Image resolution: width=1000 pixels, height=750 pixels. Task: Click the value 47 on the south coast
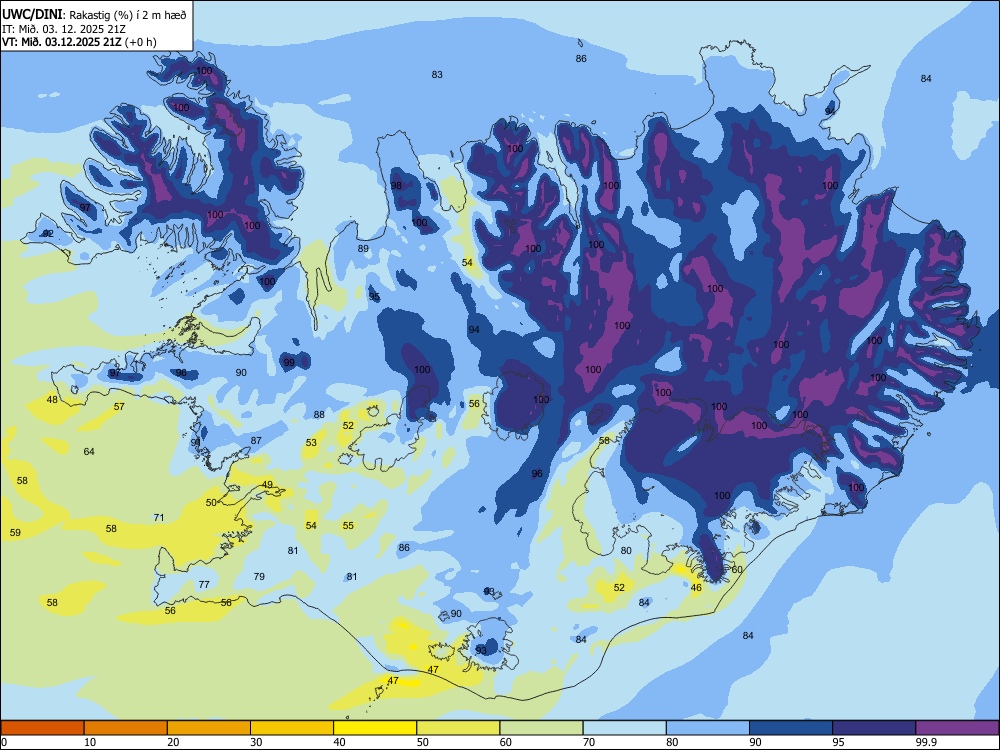coord(433,670)
